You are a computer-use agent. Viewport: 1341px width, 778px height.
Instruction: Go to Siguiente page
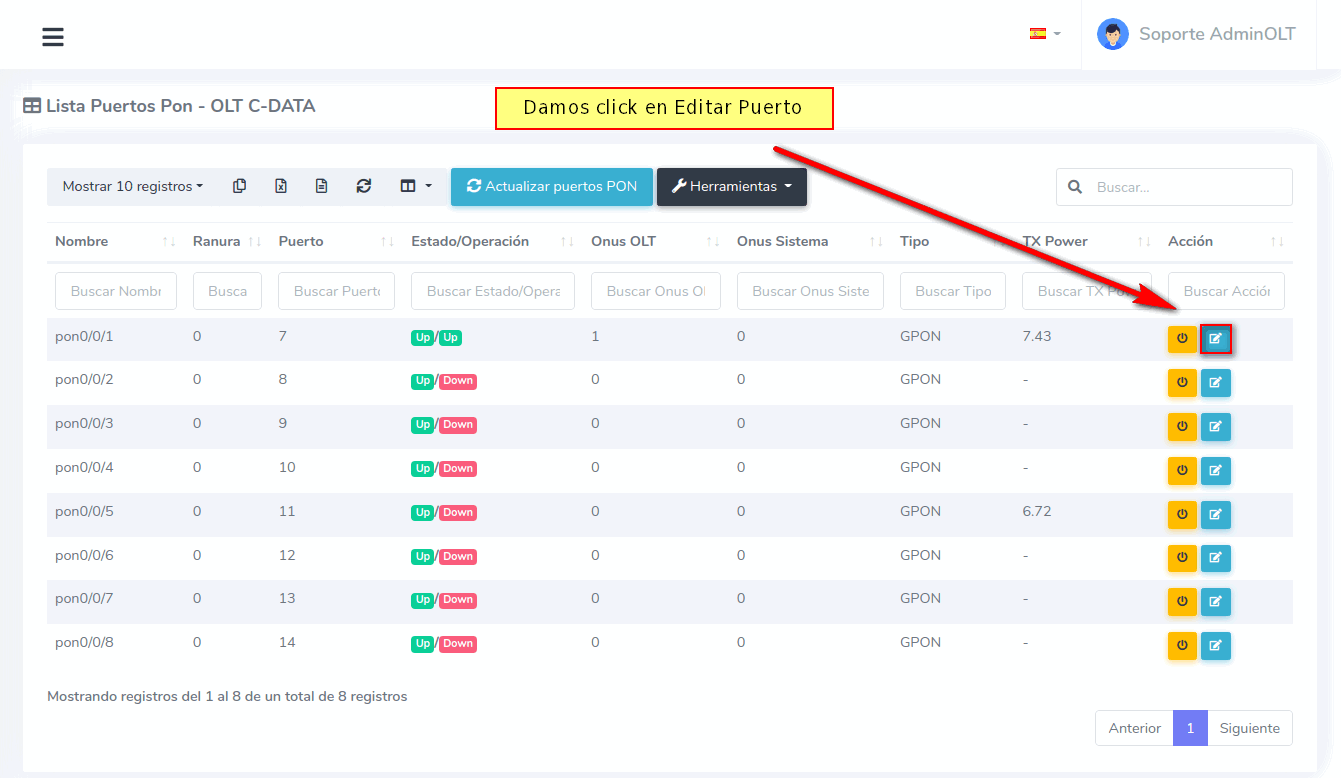1249,728
